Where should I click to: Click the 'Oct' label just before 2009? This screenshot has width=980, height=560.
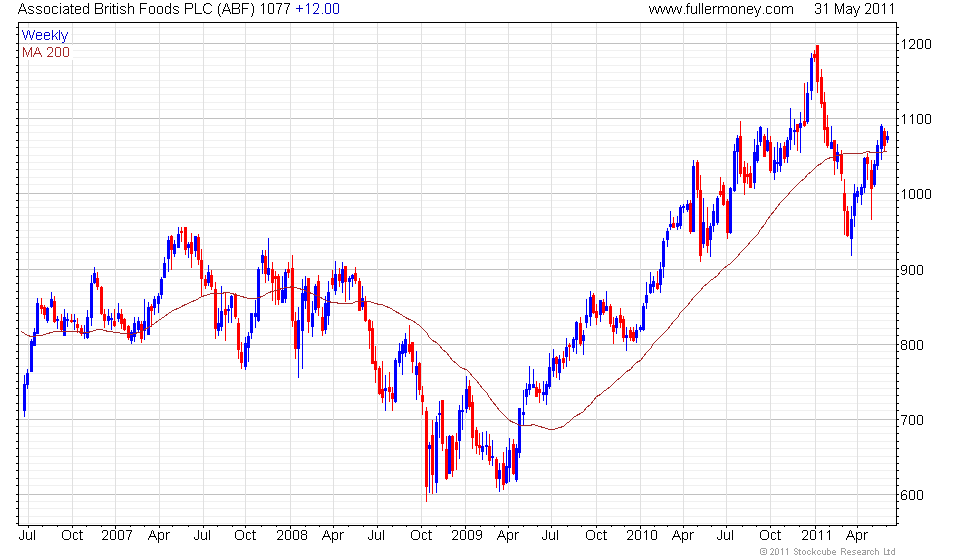(x=421, y=535)
